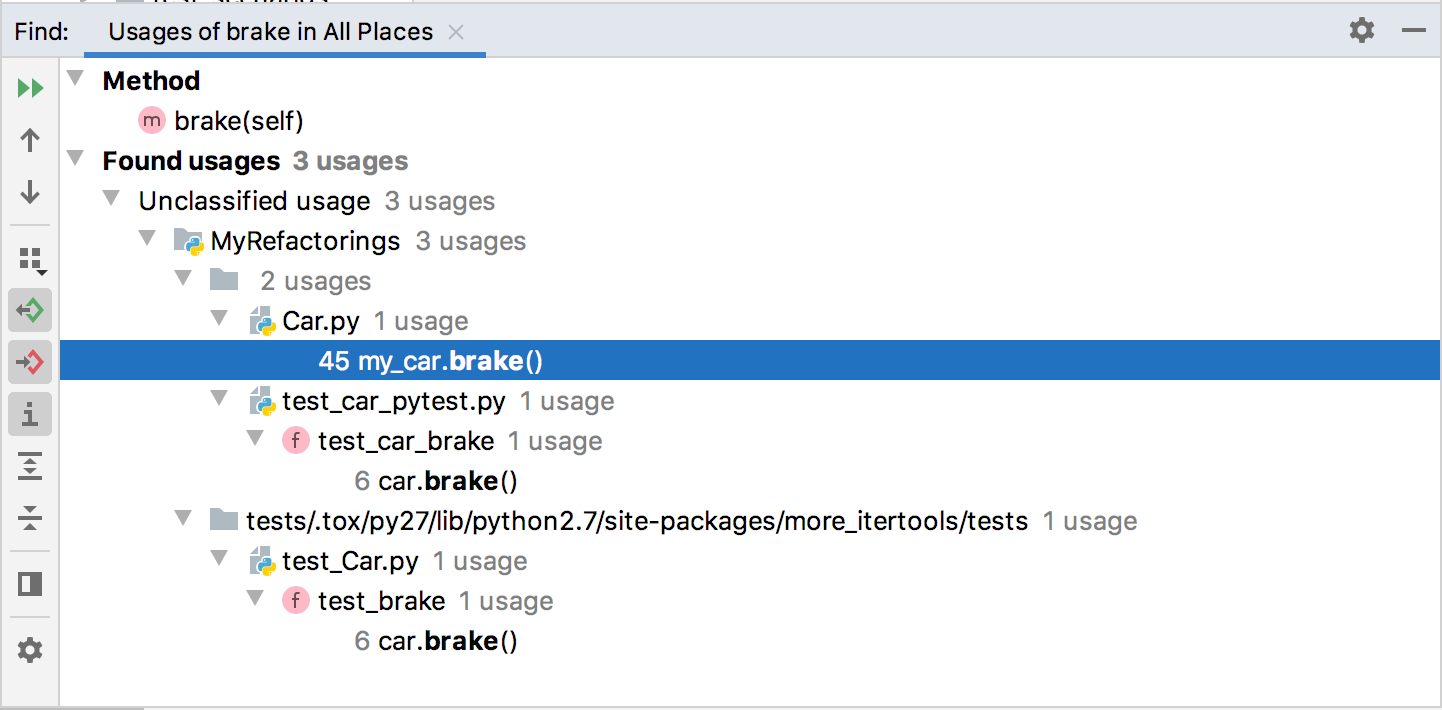Rerun the brake usages search

tap(30, 88)
